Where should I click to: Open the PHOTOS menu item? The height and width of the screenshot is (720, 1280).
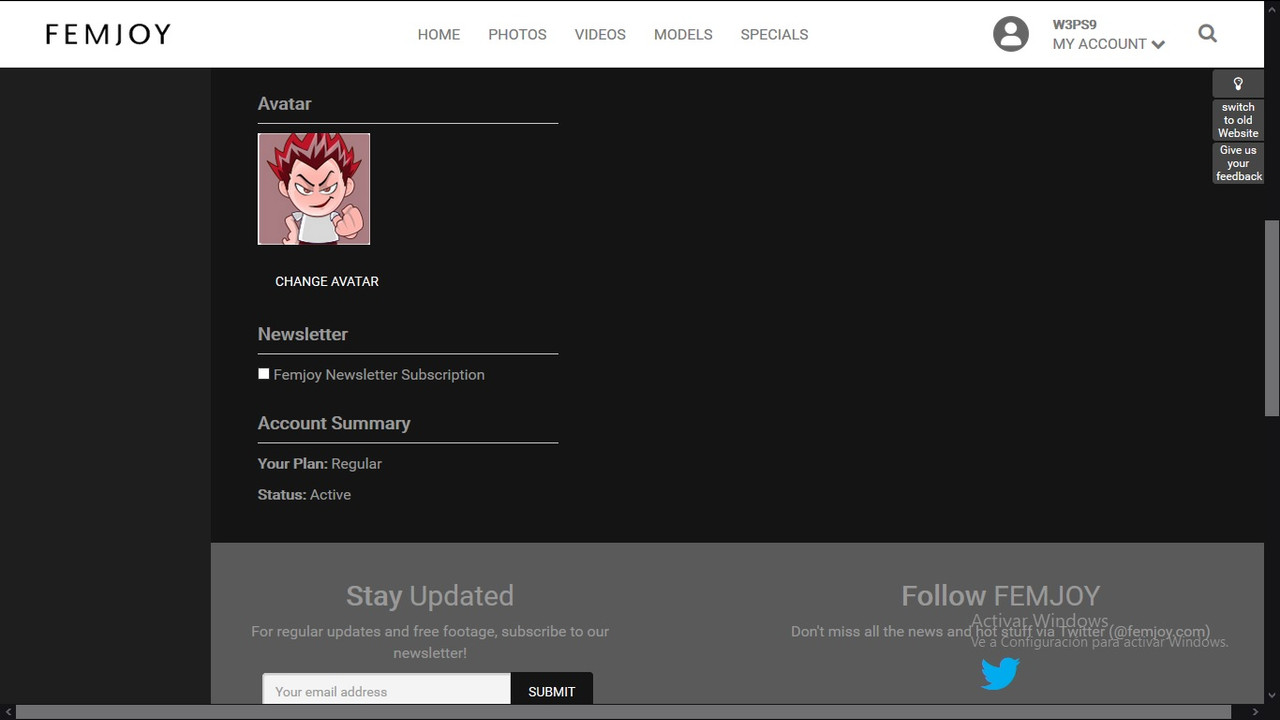point(517,34)
